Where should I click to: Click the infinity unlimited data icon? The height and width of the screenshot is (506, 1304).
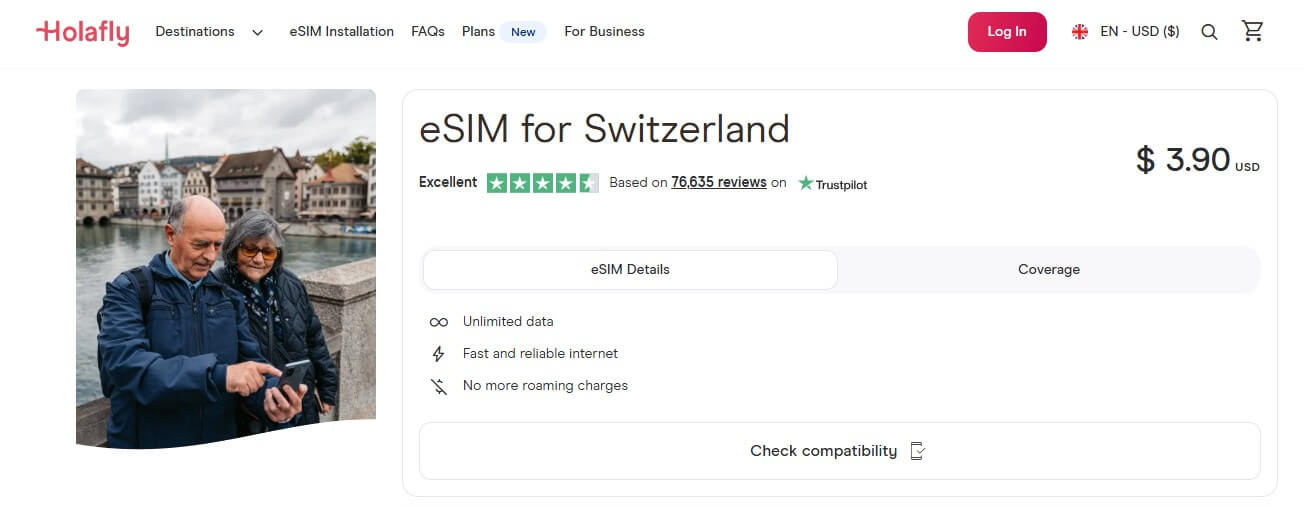click(x=438, y=322)
